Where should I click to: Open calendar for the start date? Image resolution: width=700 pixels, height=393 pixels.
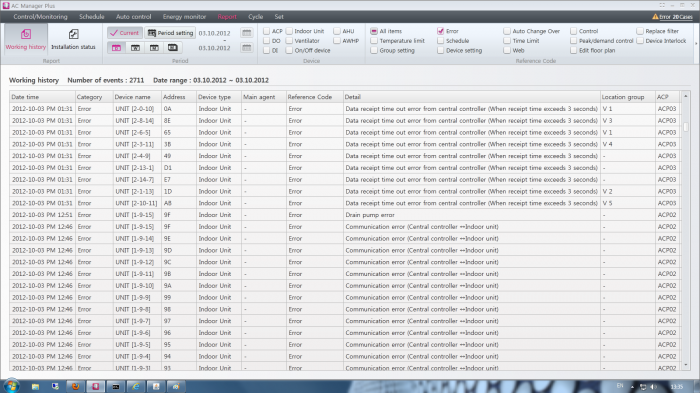(x=246, y=33)
